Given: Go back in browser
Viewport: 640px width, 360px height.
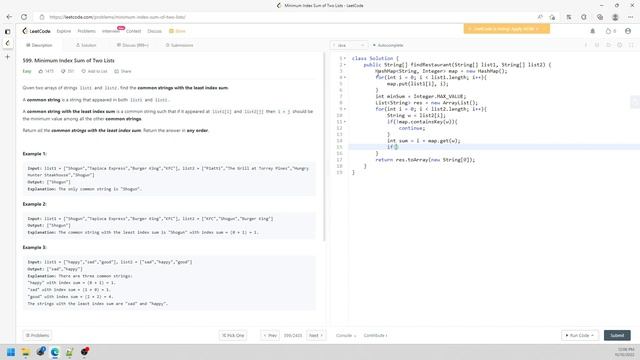Looking at the screenshot, I should (9, 17).
